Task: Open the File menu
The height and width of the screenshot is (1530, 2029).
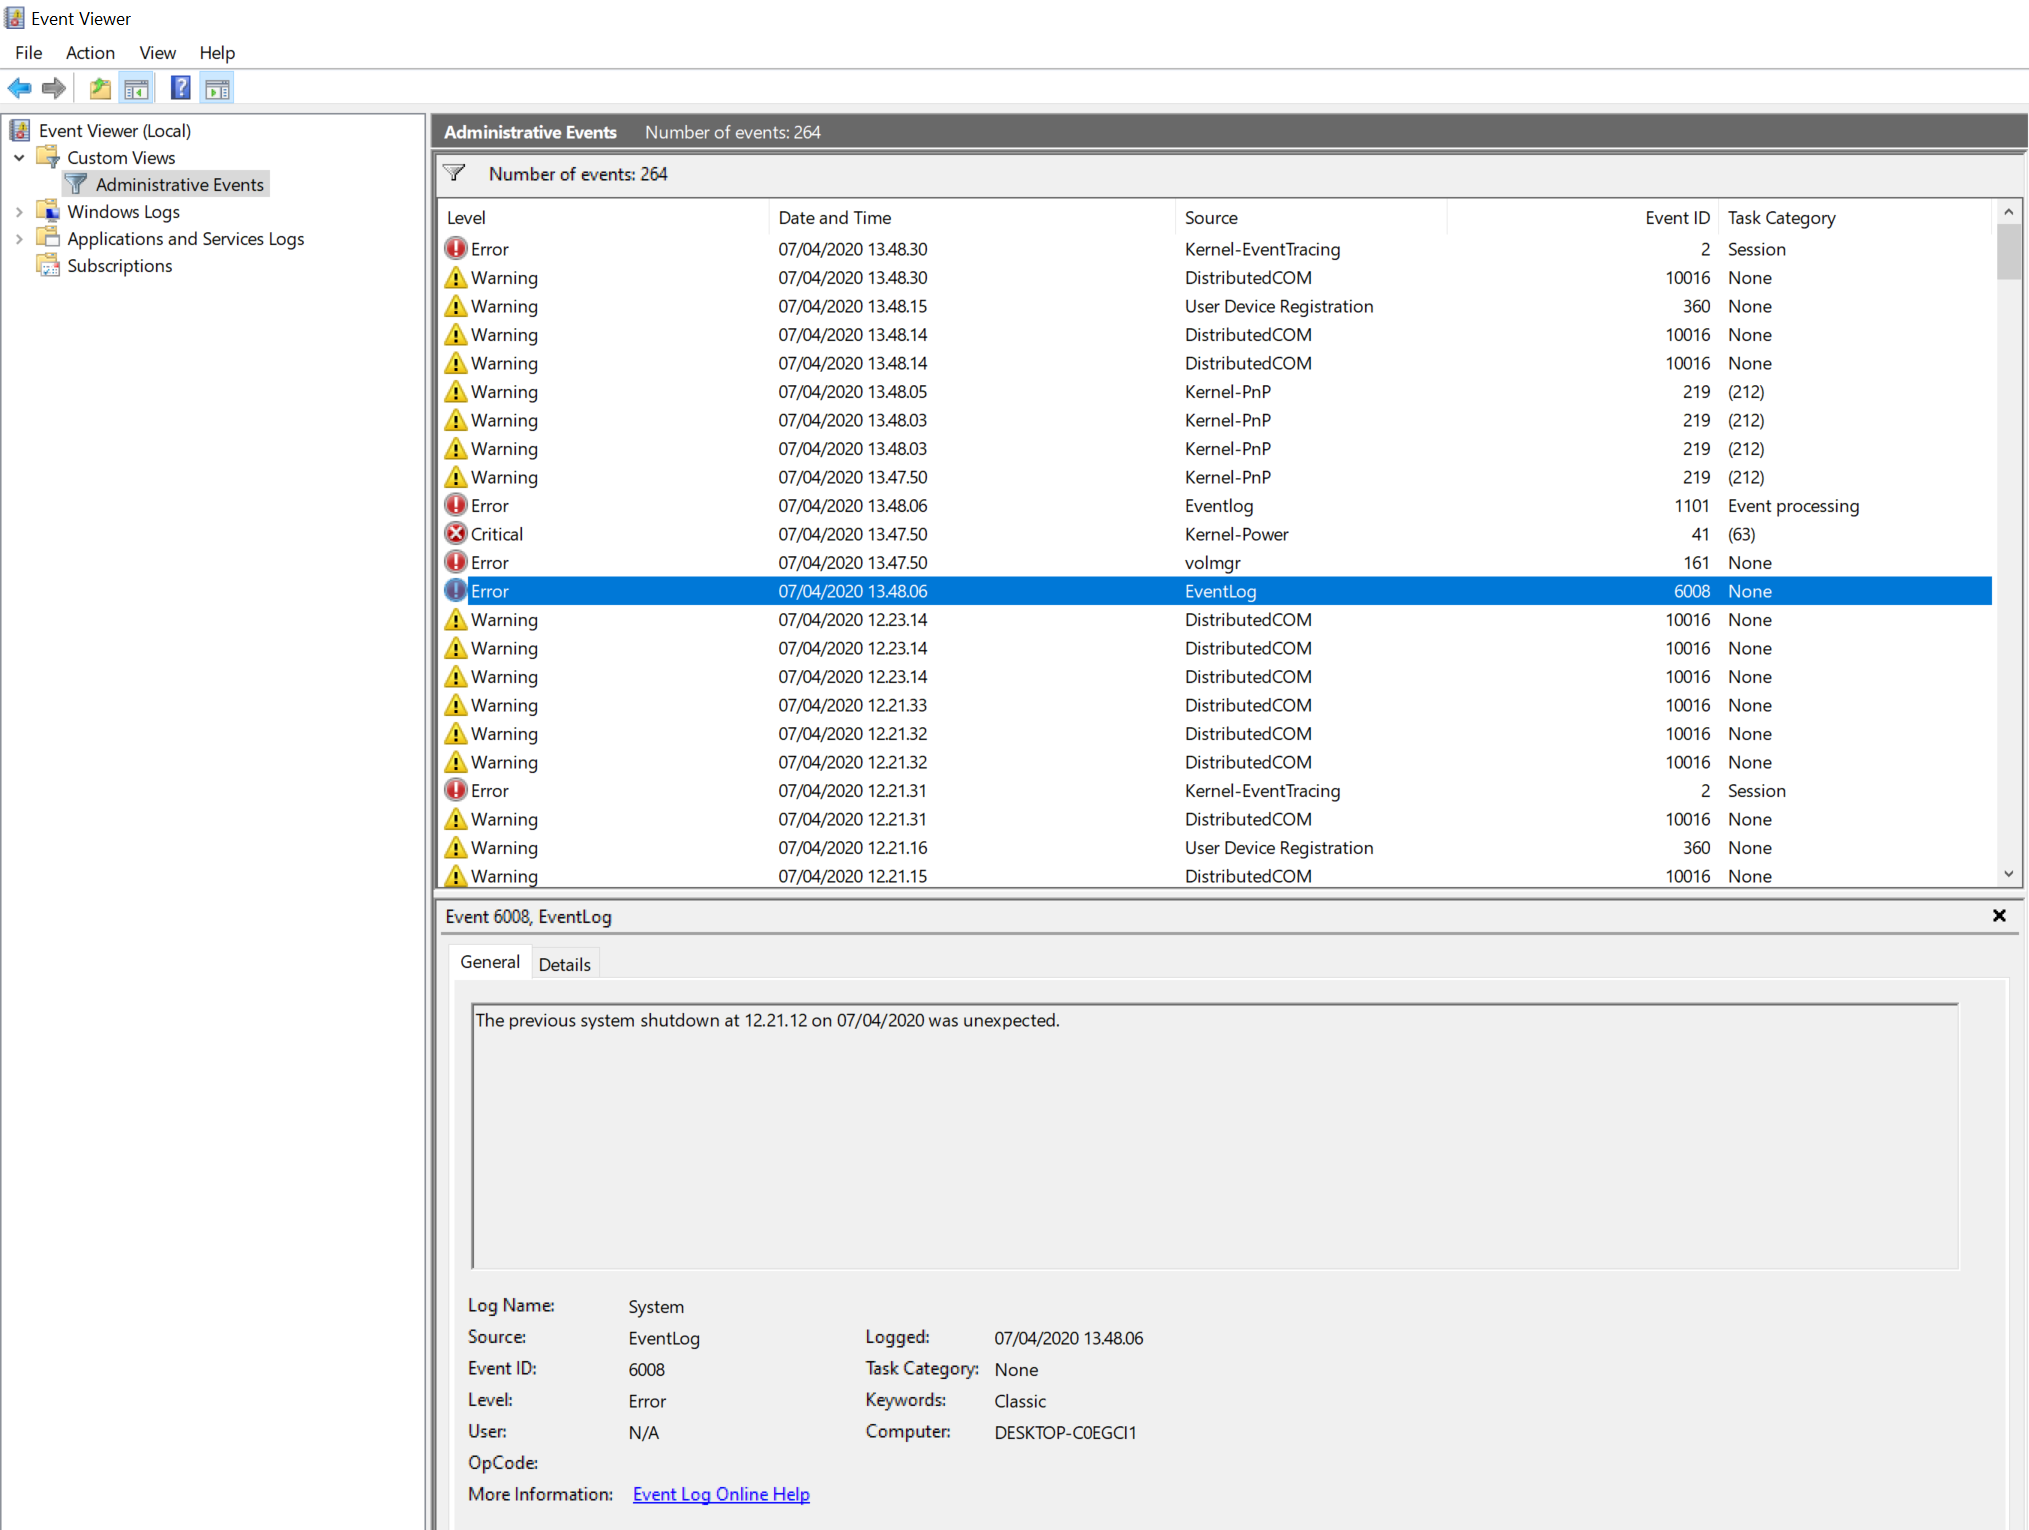Action: coord(29,52)
